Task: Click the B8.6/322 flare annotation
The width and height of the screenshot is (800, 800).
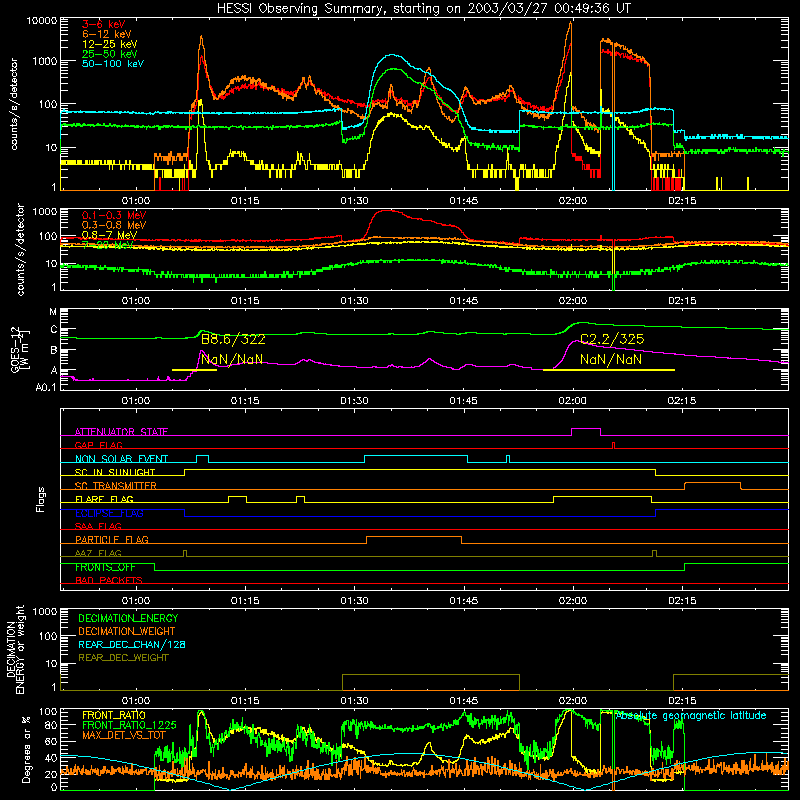Action: tap(233, 339)
